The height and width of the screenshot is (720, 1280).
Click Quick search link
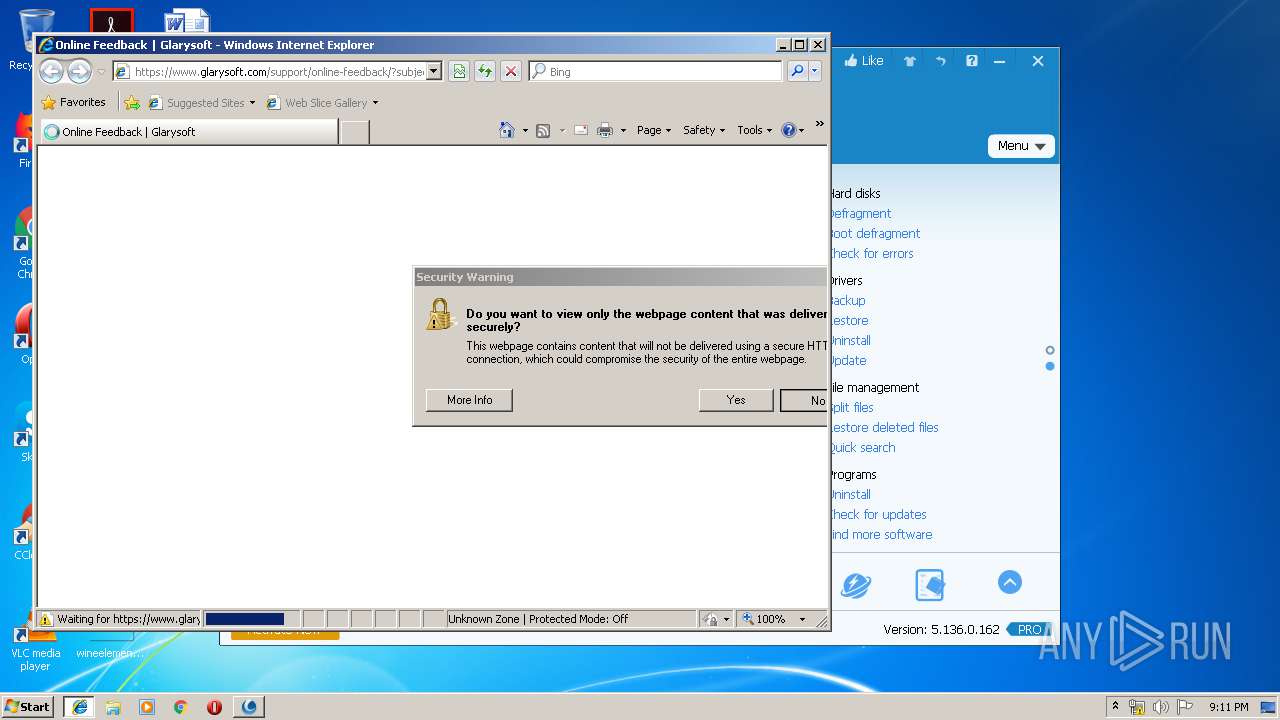tap(862, 448)
